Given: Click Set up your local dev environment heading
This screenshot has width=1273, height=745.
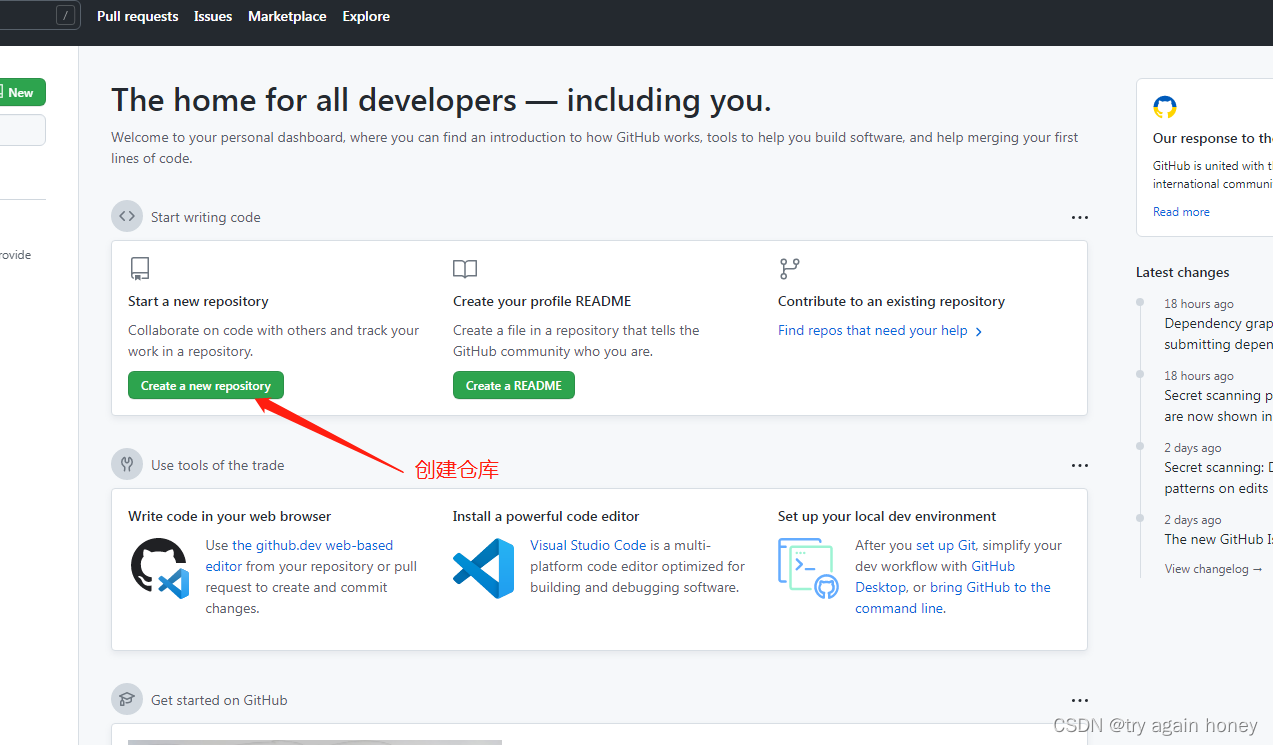Looking at the screenshot, I should (887, 516).
